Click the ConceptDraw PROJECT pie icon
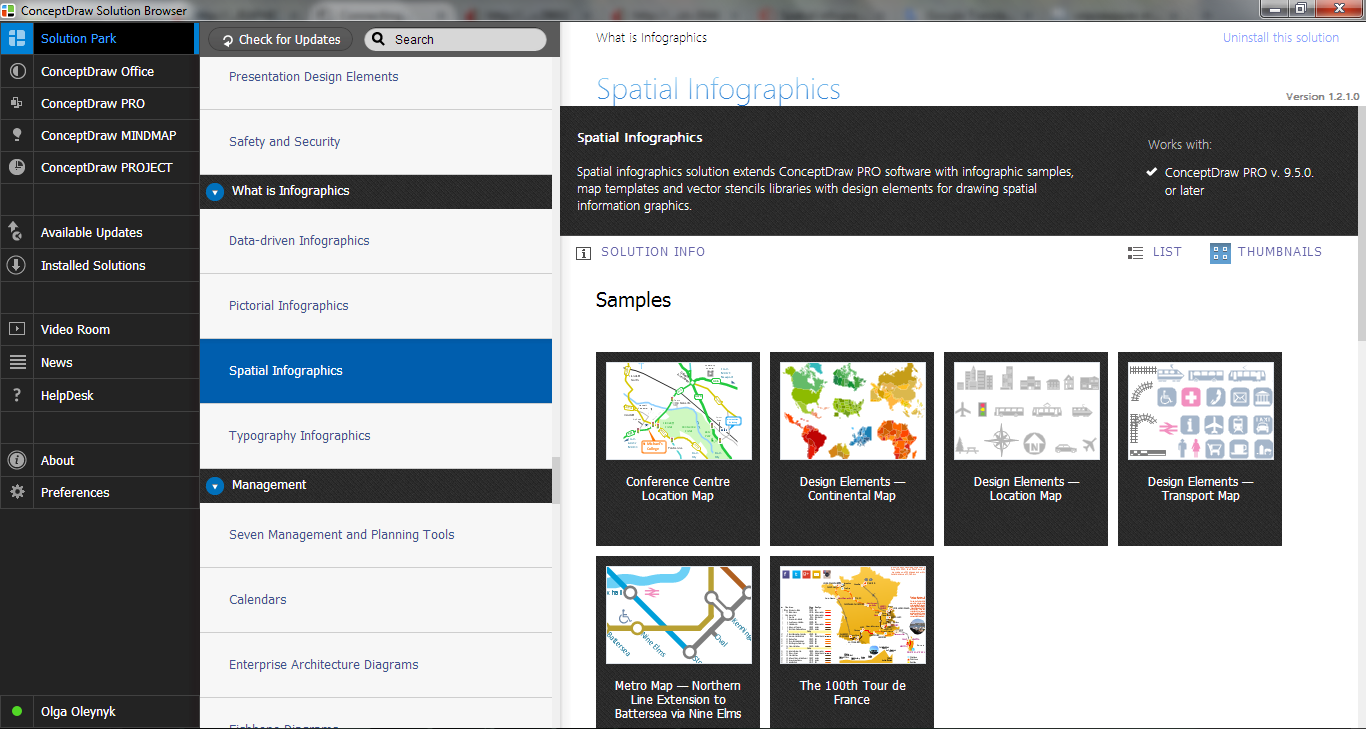This screenshot has width=1366, height=729. tap(17, 168)
